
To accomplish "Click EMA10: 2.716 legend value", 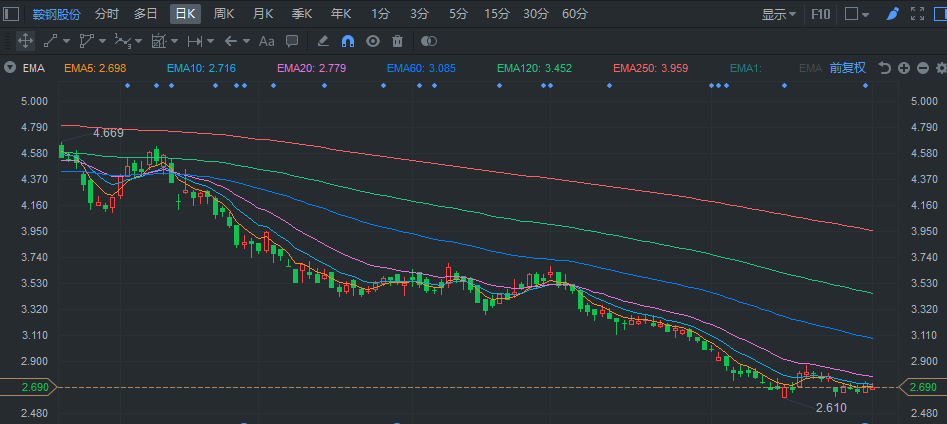I will pos(201,68).
